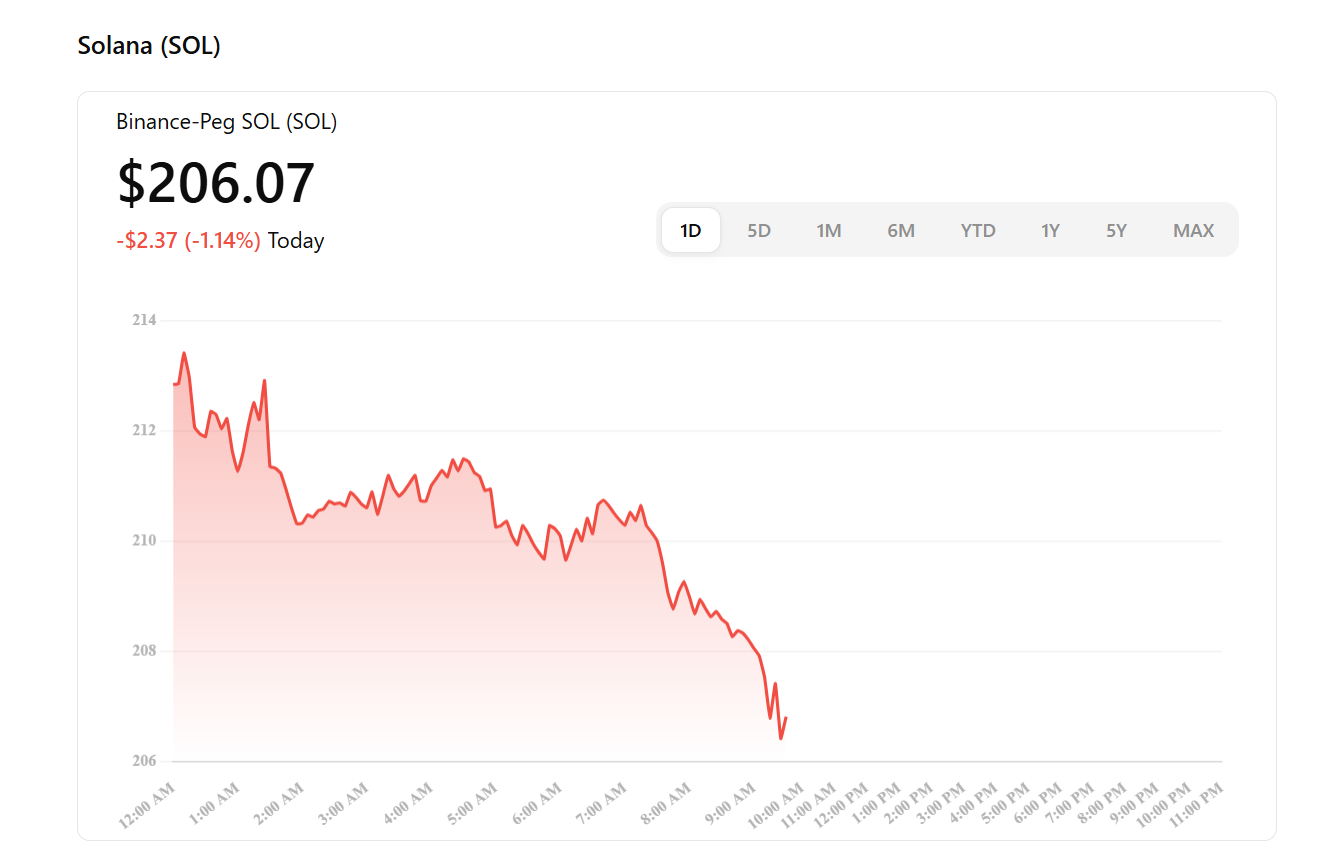
Task: Click the 210 y-axis label
Action: 145,541
